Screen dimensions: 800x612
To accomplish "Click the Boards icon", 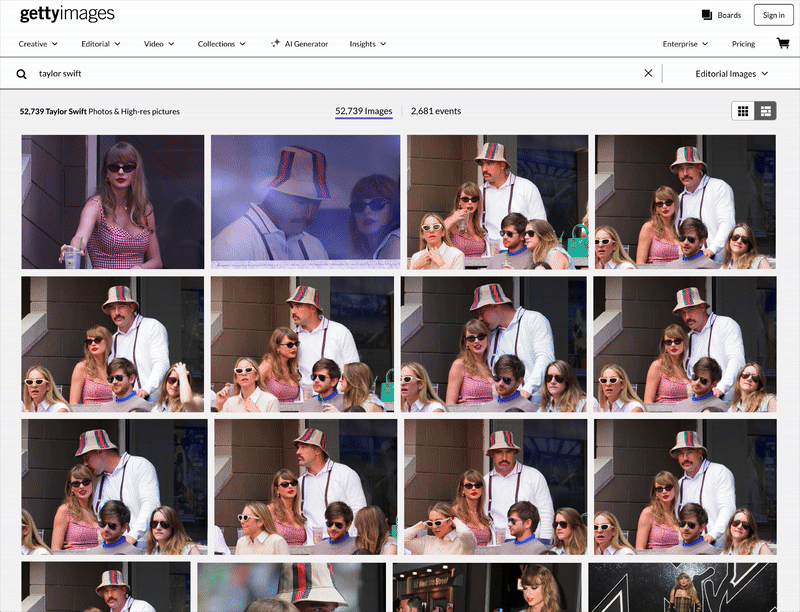I will (x=707, y=15).
